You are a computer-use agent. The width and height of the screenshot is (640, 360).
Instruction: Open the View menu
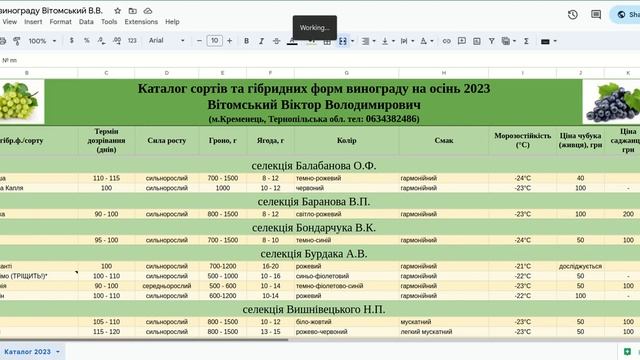click(x=9, y=22)
